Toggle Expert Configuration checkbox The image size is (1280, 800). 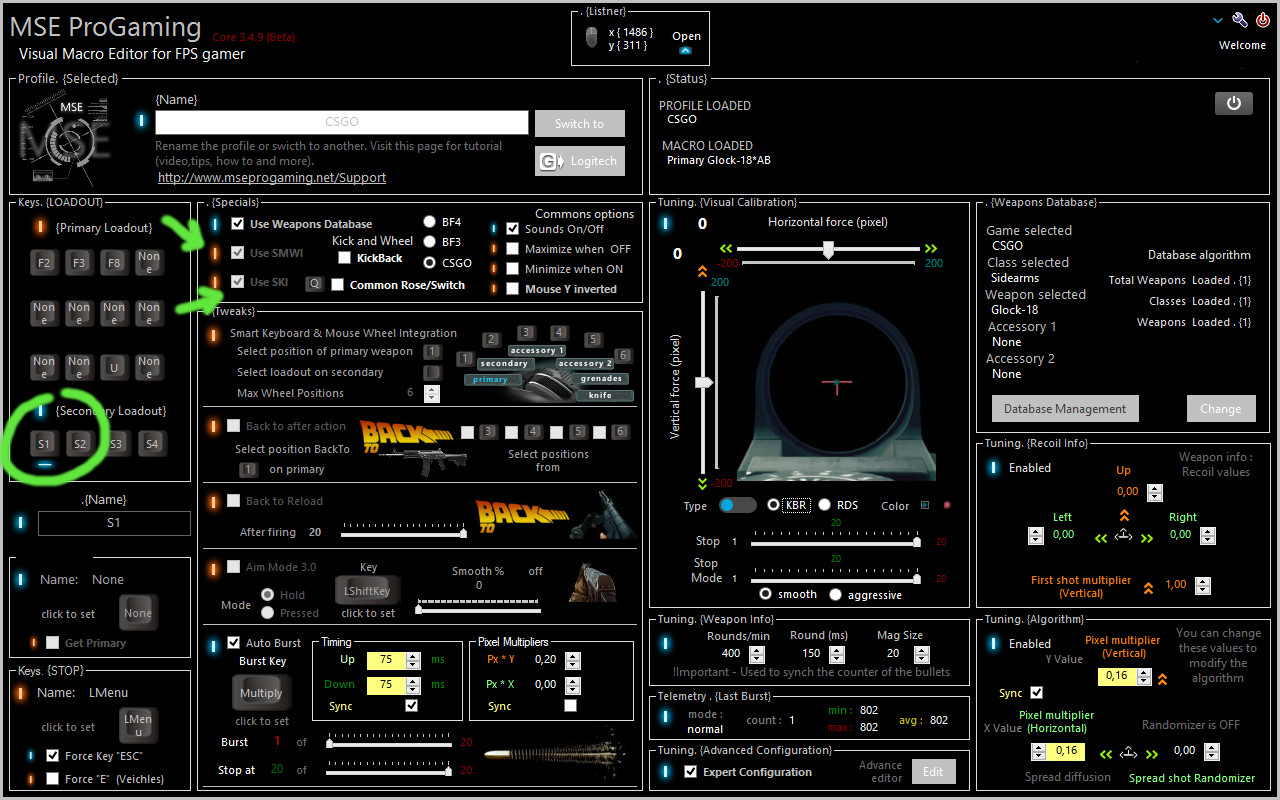click(690, 772)
